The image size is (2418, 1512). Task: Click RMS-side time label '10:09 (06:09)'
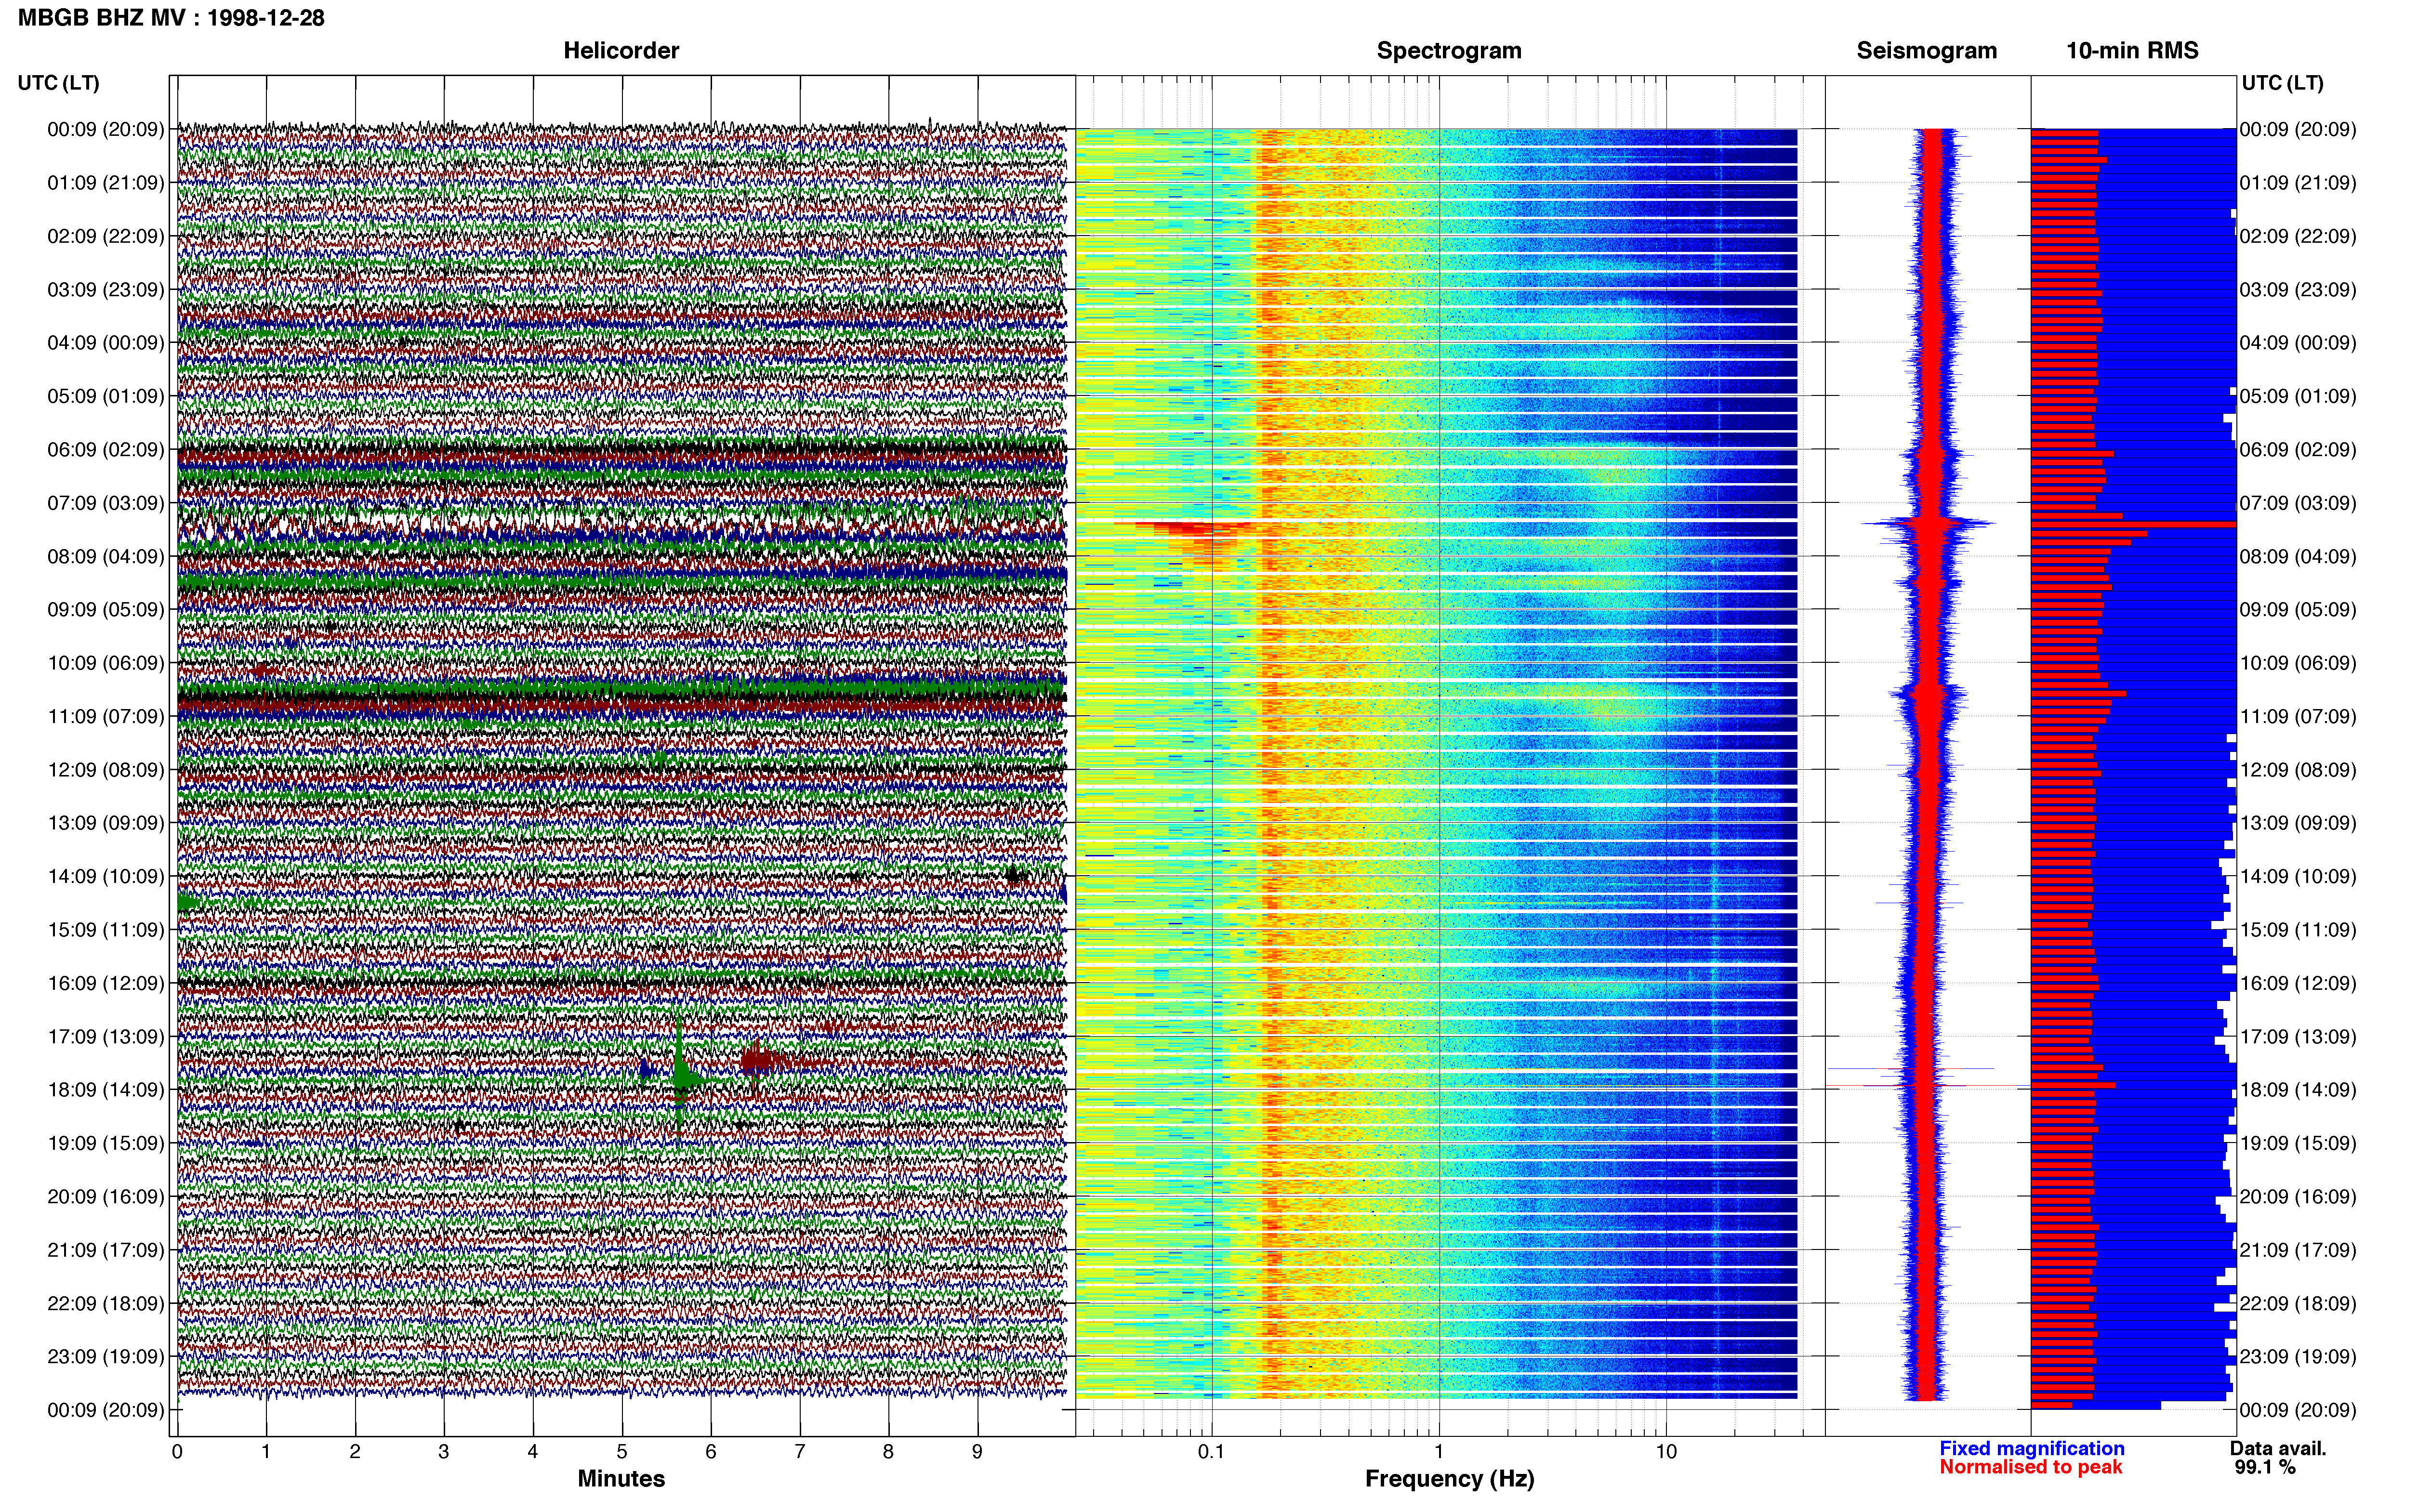coord(2298,663)
